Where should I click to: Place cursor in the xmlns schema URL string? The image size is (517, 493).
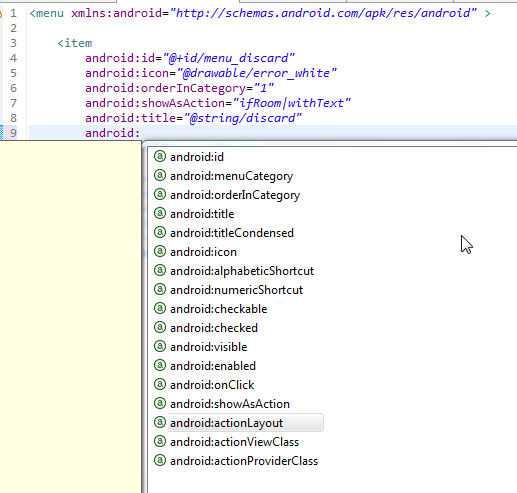coord(323,13)
